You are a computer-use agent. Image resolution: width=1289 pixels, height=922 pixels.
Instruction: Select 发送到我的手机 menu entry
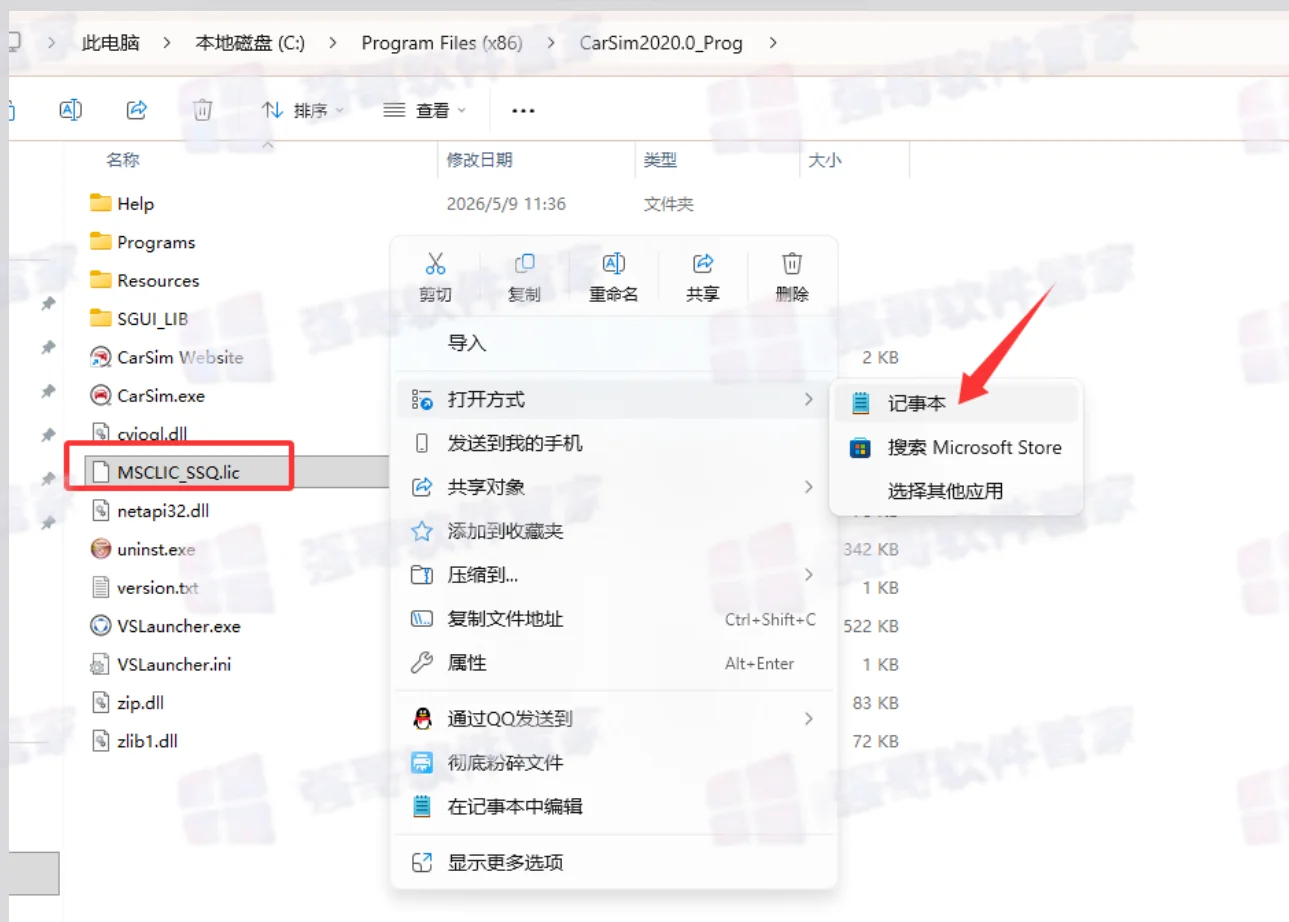click(x=614, y=443)
